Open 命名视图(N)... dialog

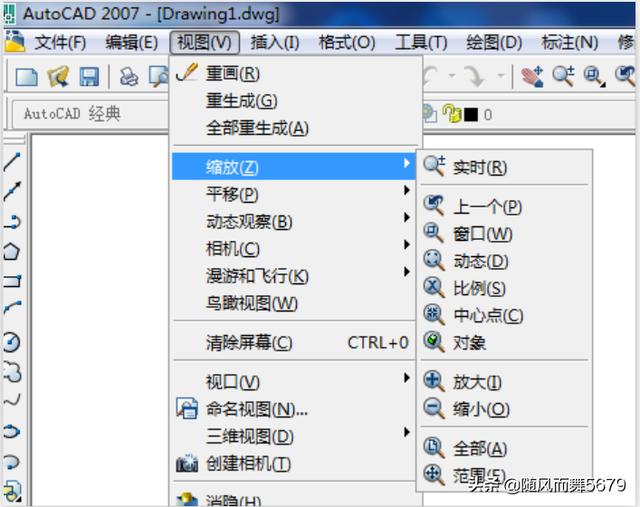[x=294, y=409]
